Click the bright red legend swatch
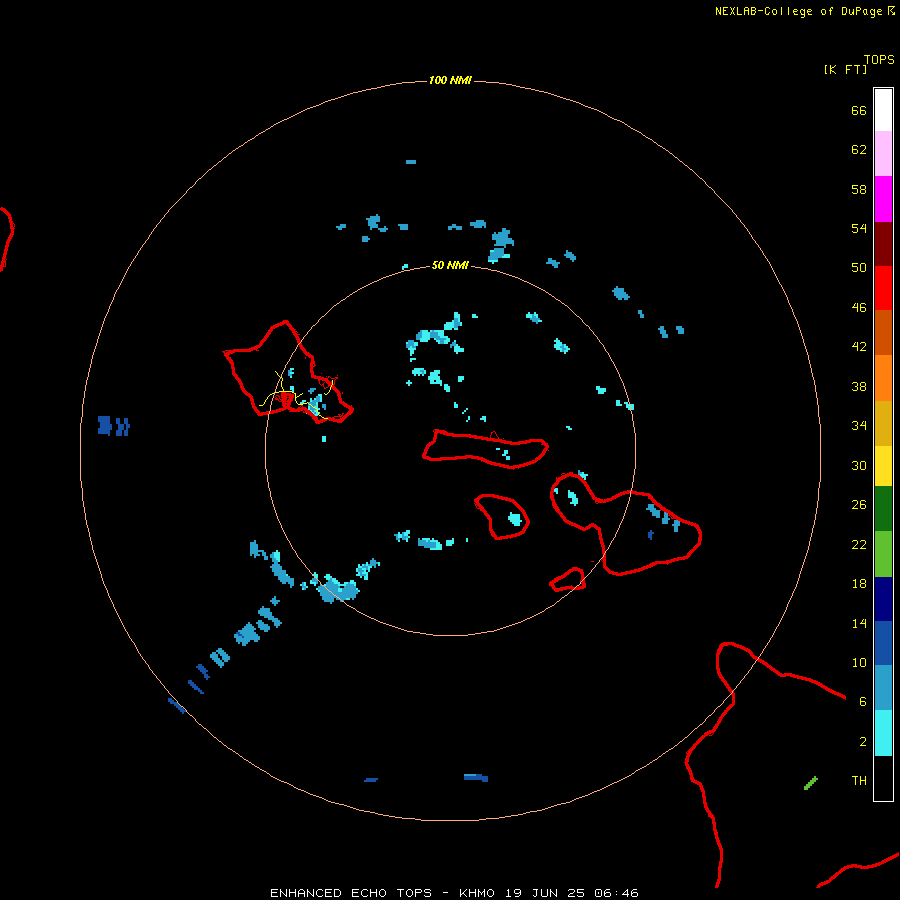Viewport: 900px width, 900px height. 883,288
